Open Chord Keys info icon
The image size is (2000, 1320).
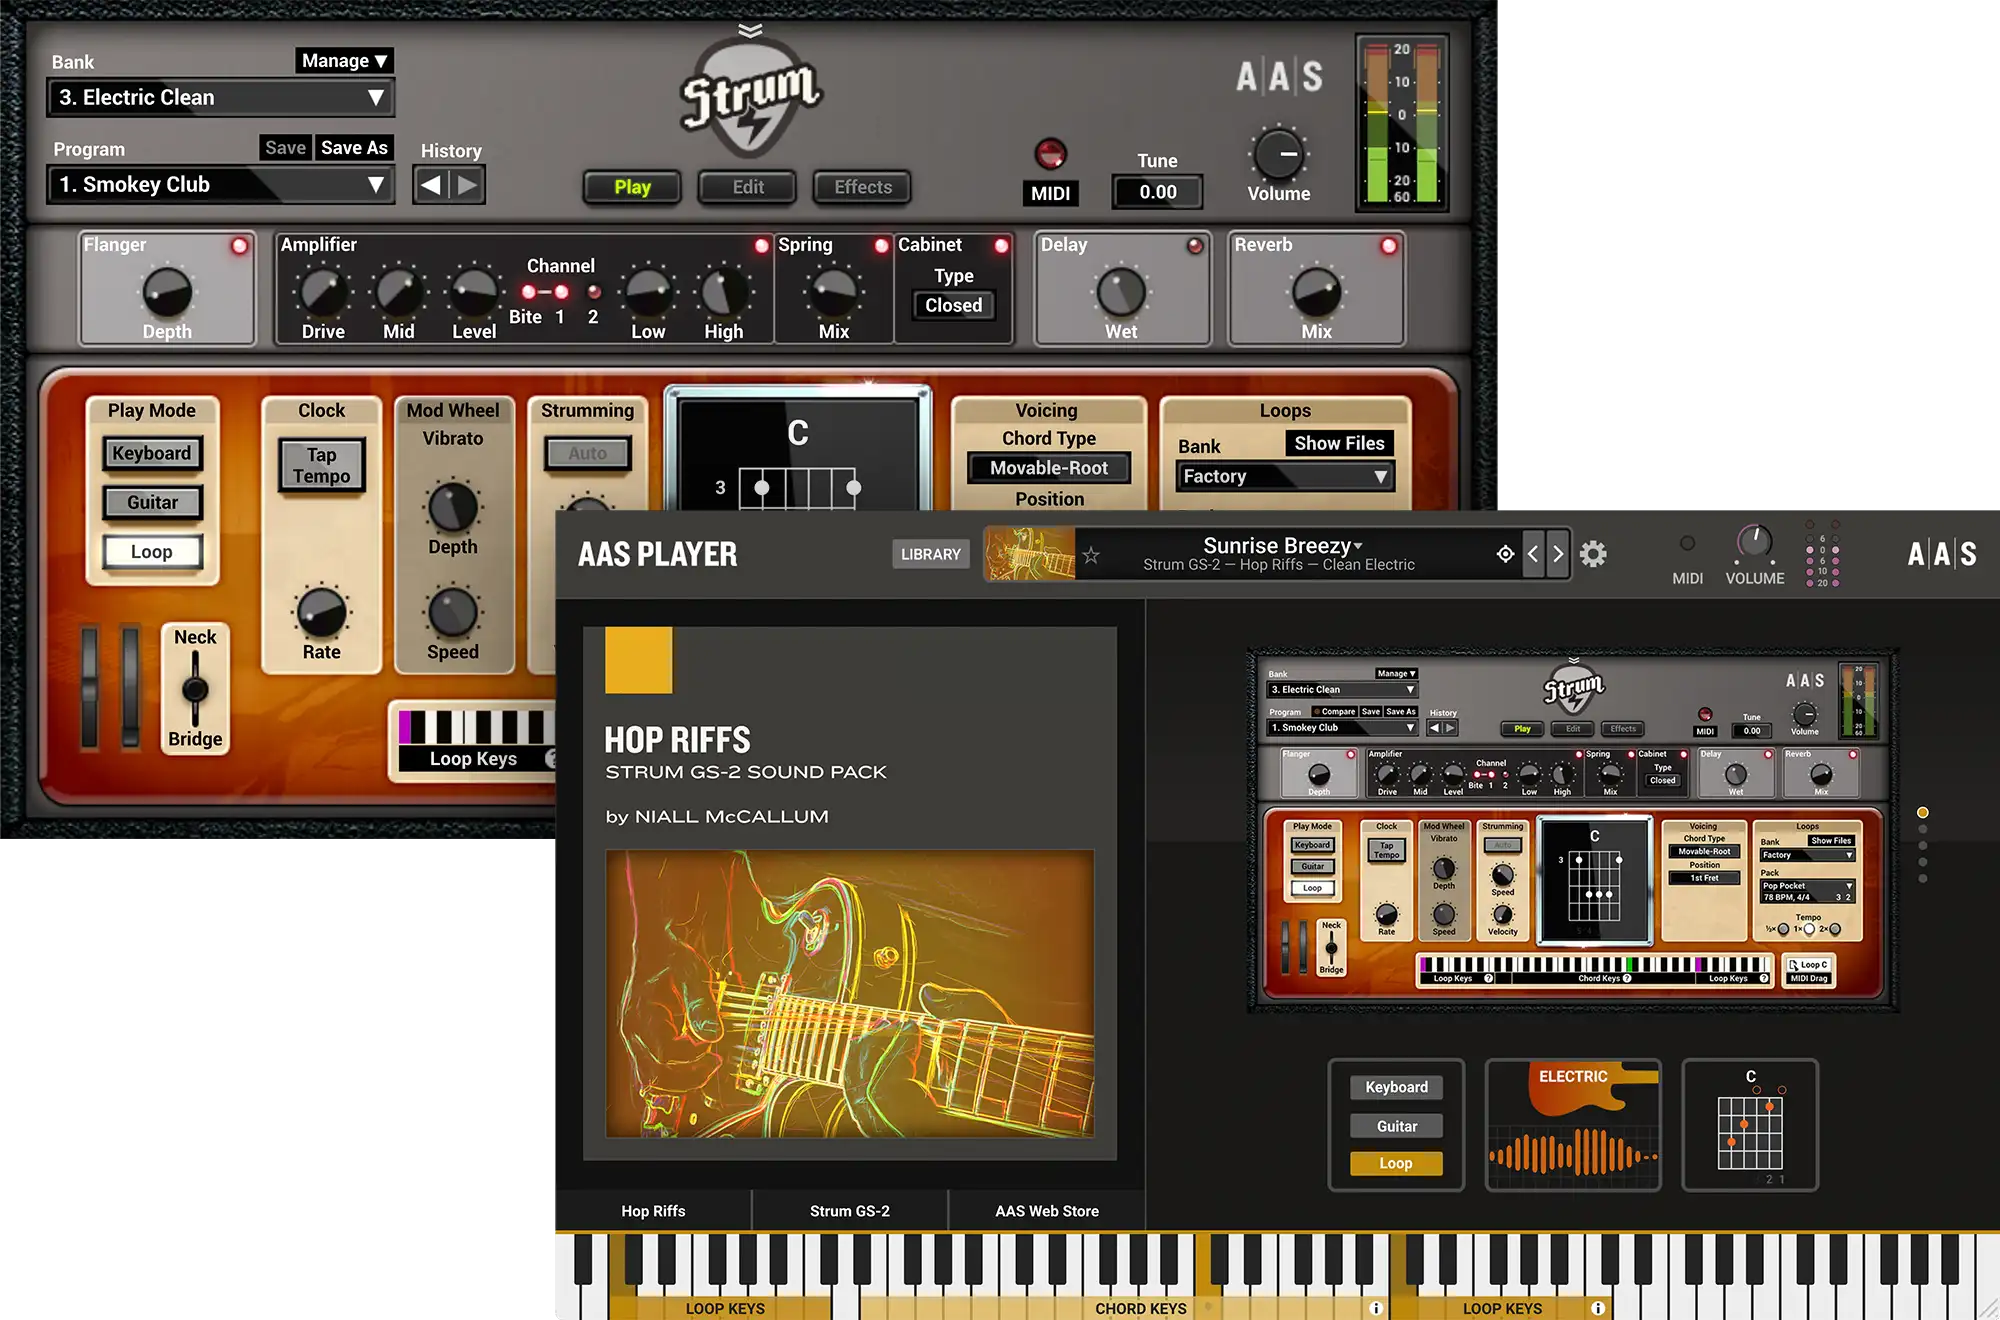(1376, 1308)
